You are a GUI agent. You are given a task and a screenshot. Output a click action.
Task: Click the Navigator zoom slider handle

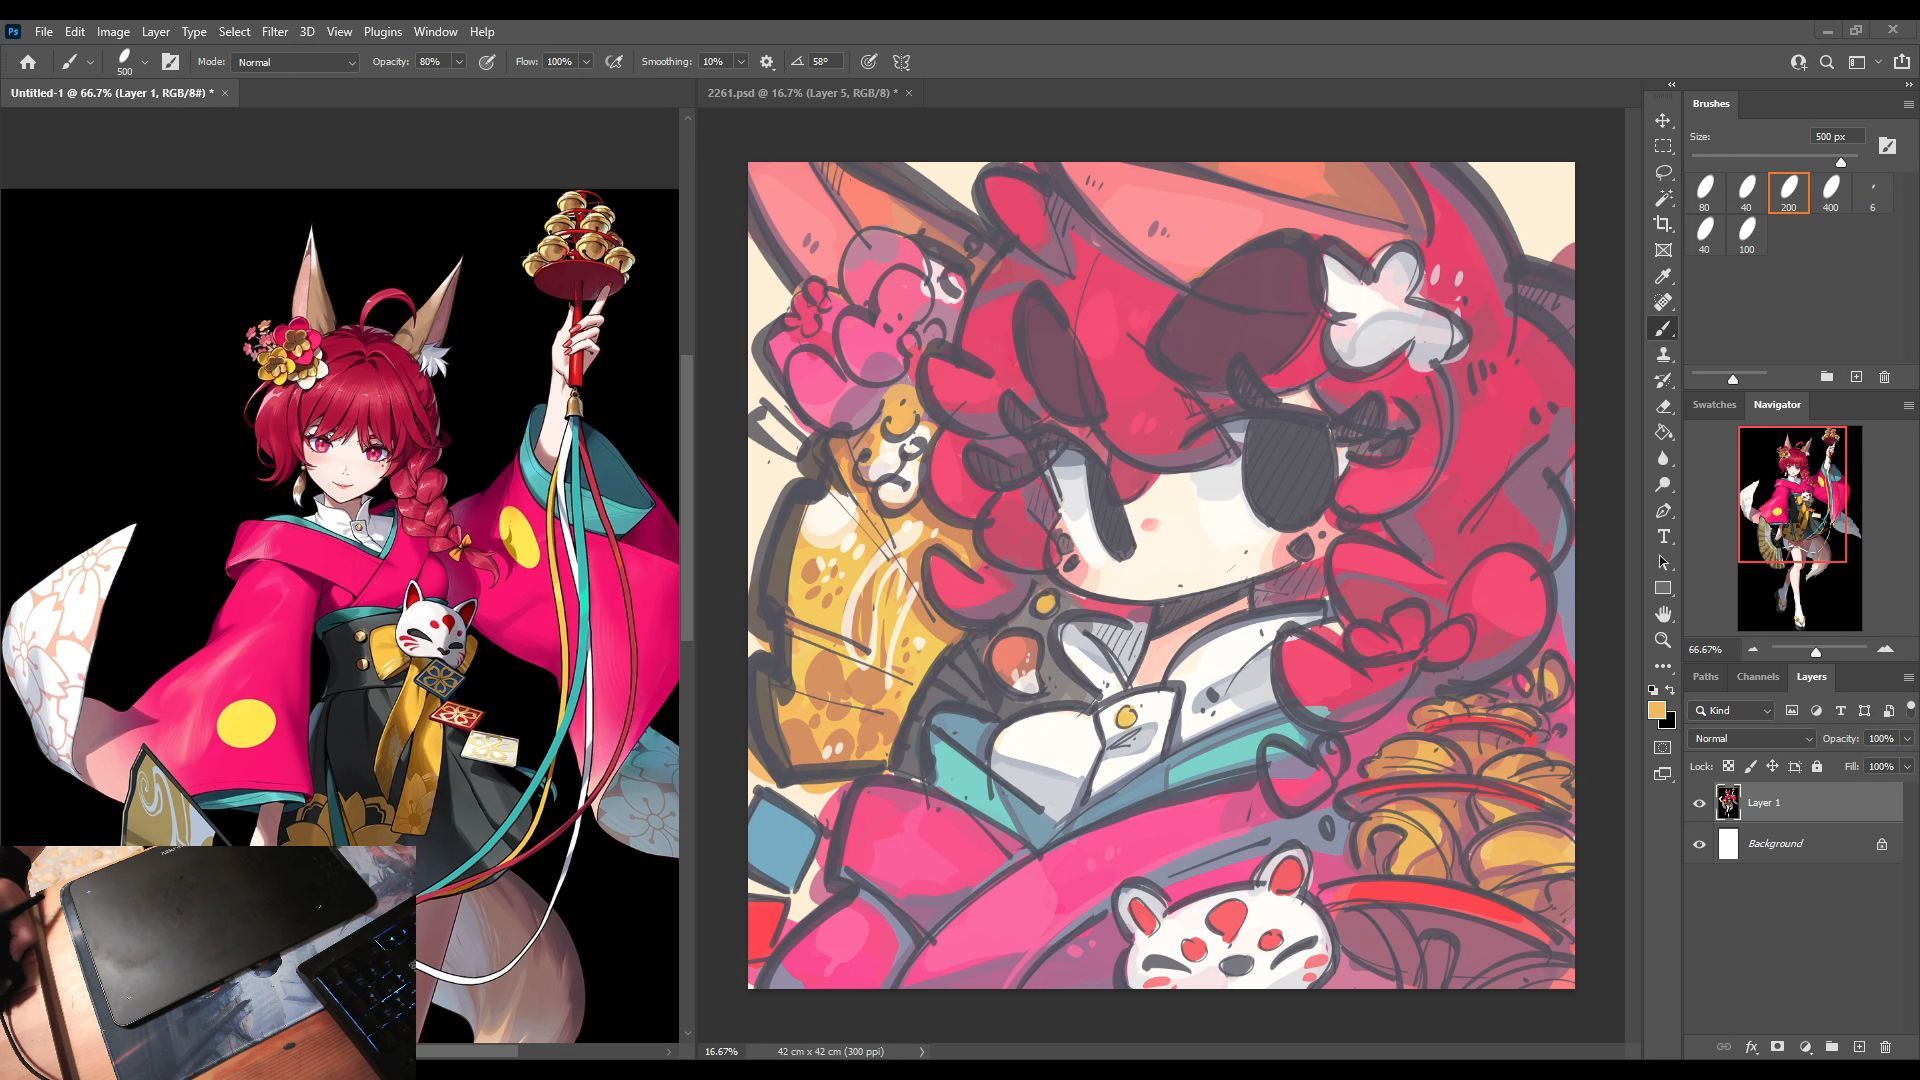click(x=1816, y=652)
